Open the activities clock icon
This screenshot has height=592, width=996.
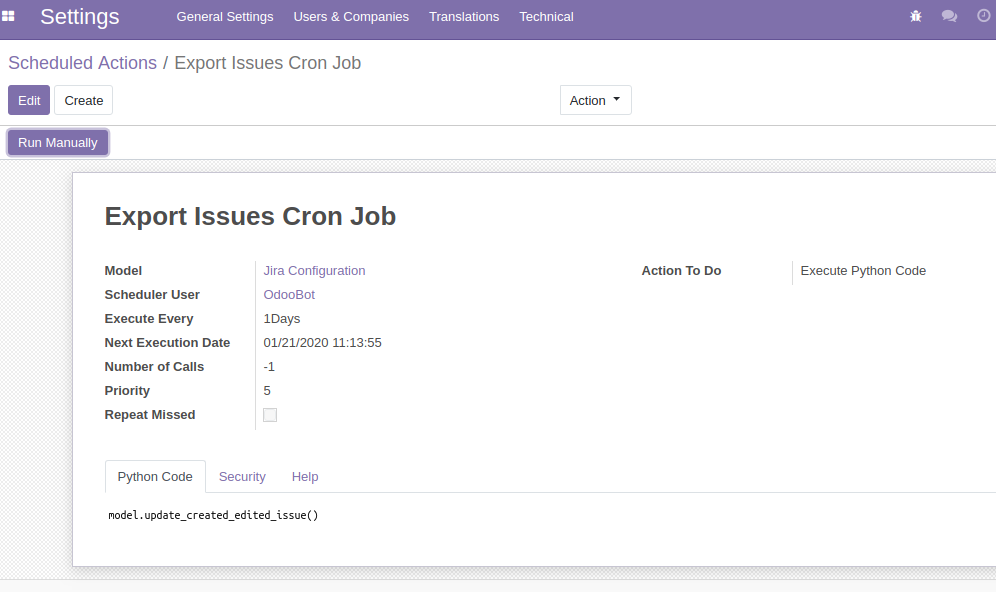coord(982,16)
